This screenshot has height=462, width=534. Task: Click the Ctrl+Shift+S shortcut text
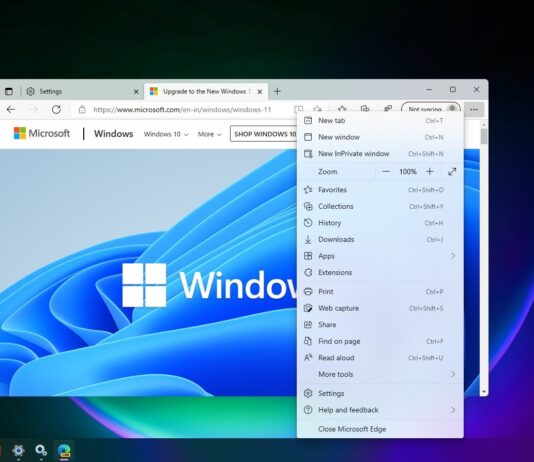[x=426, y=308]
